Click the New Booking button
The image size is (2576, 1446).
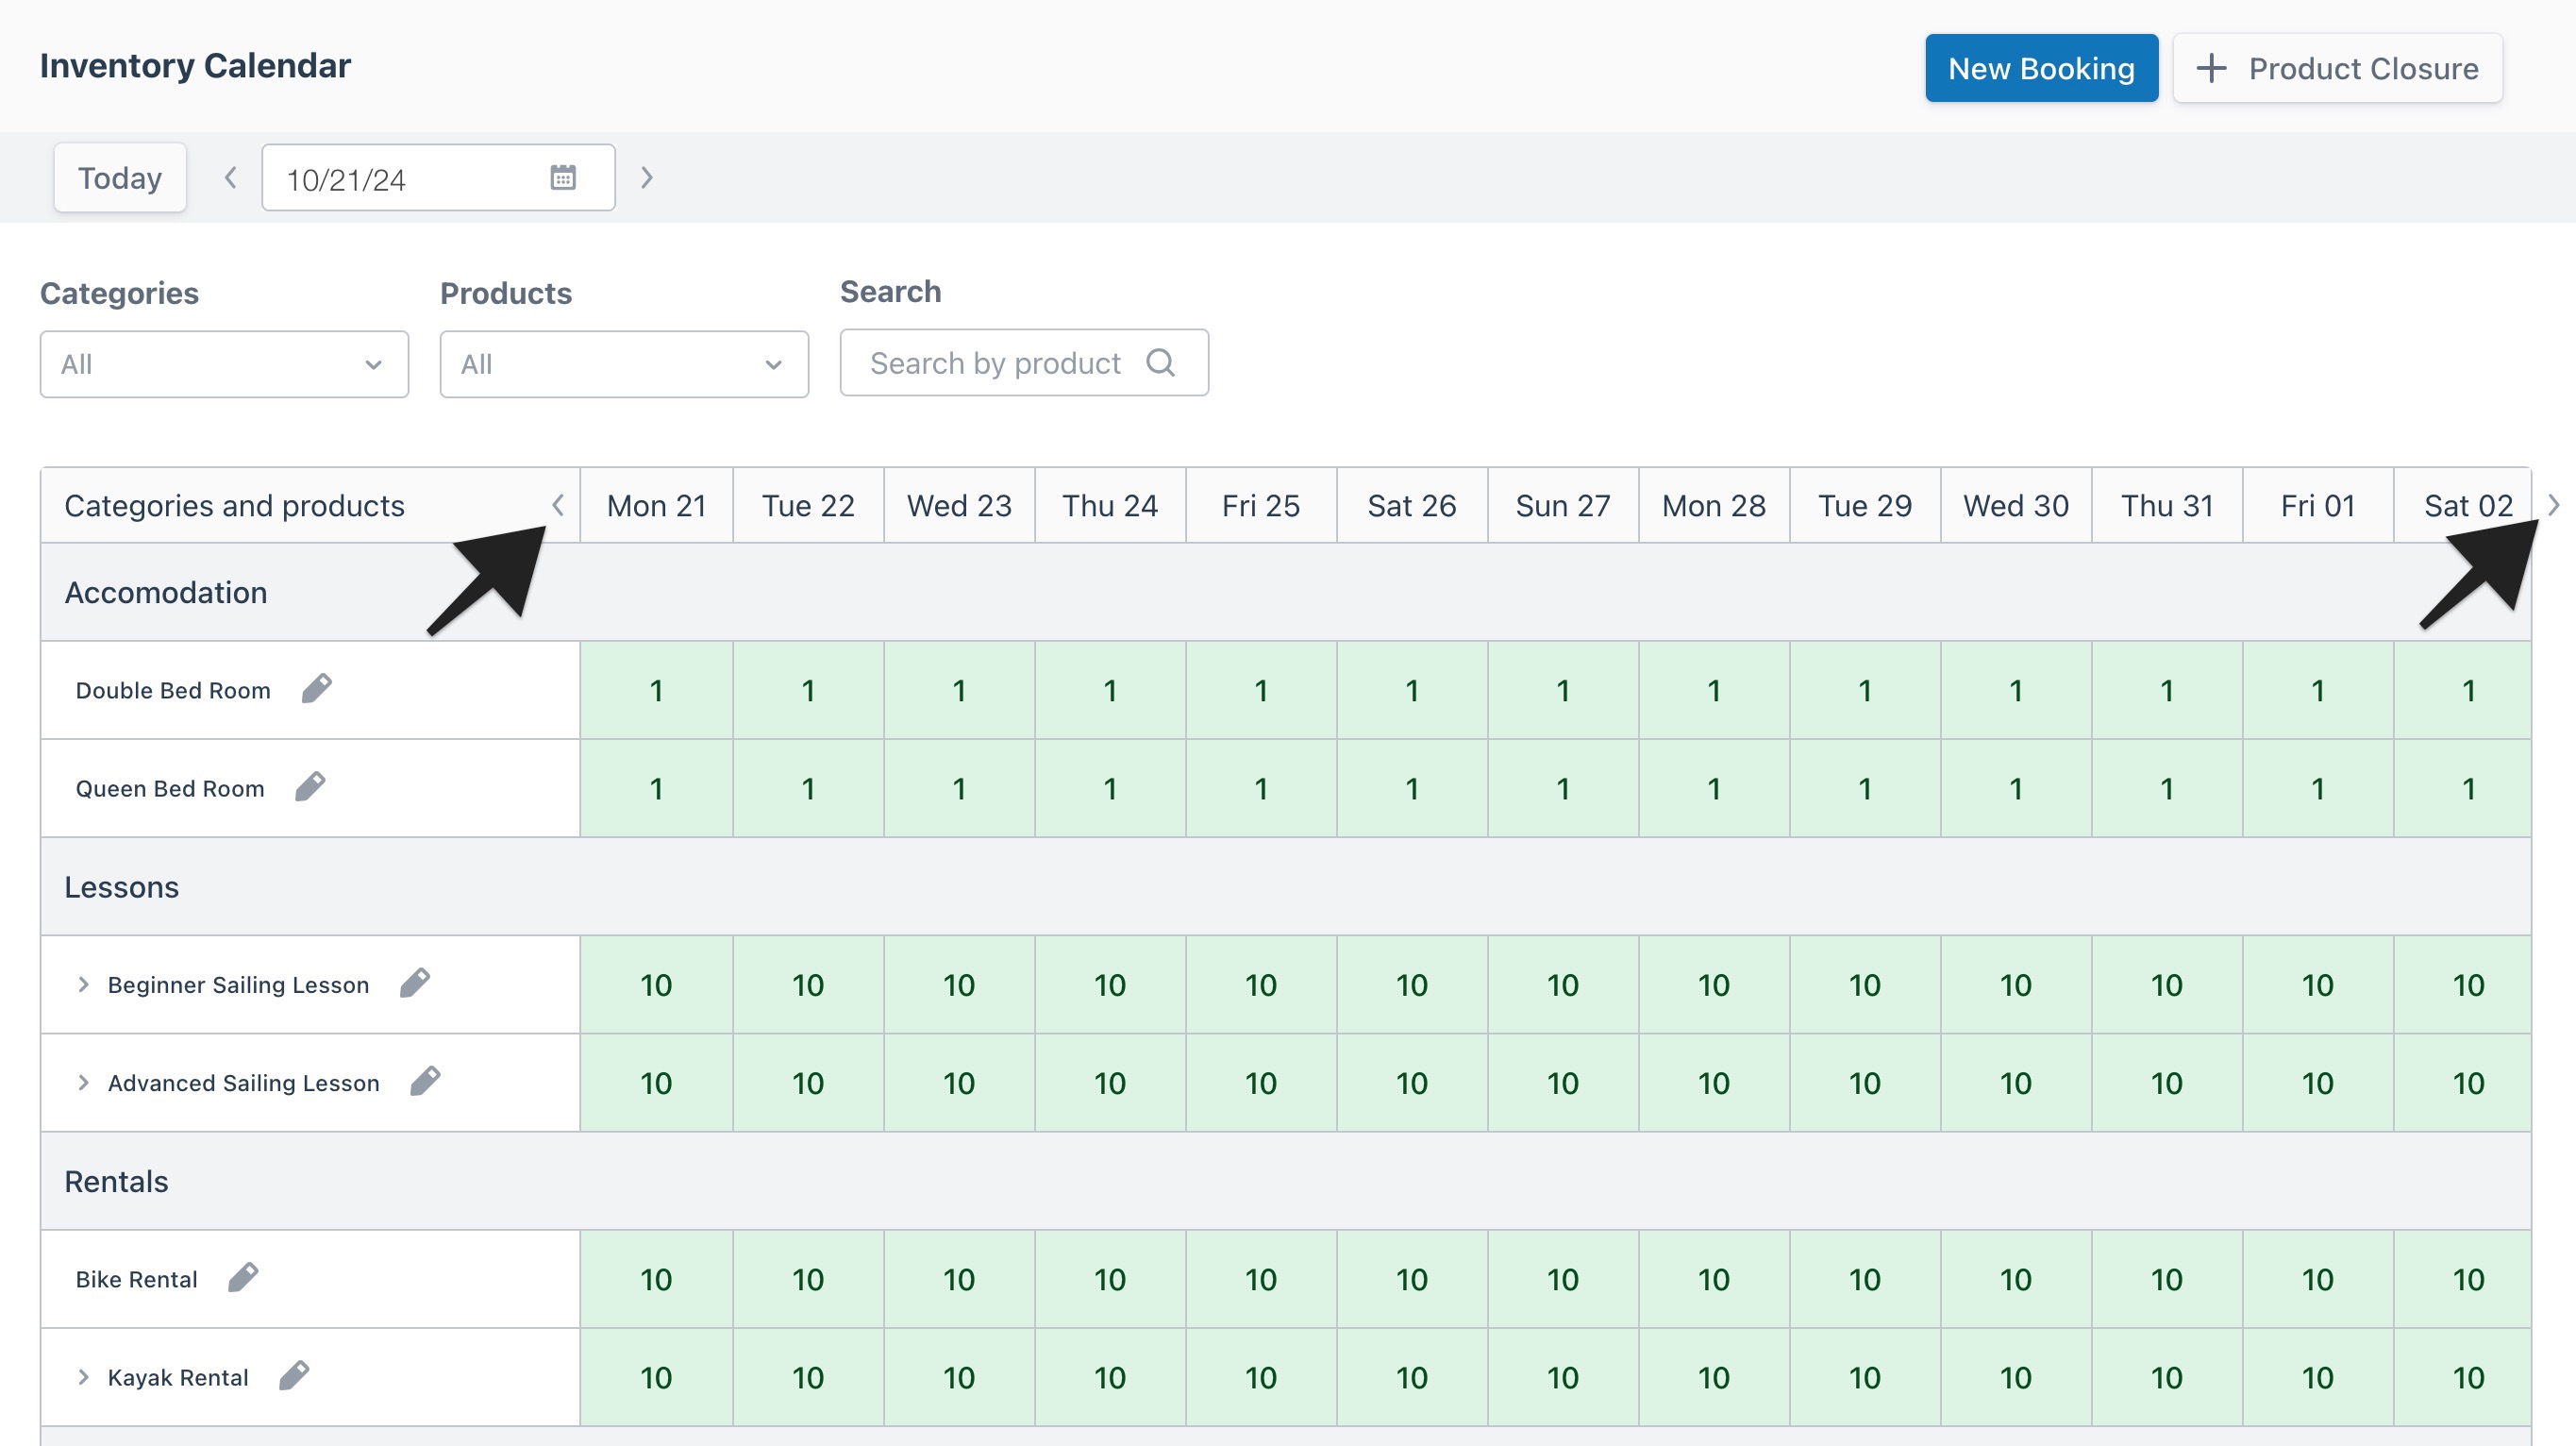coord(2041,68)
